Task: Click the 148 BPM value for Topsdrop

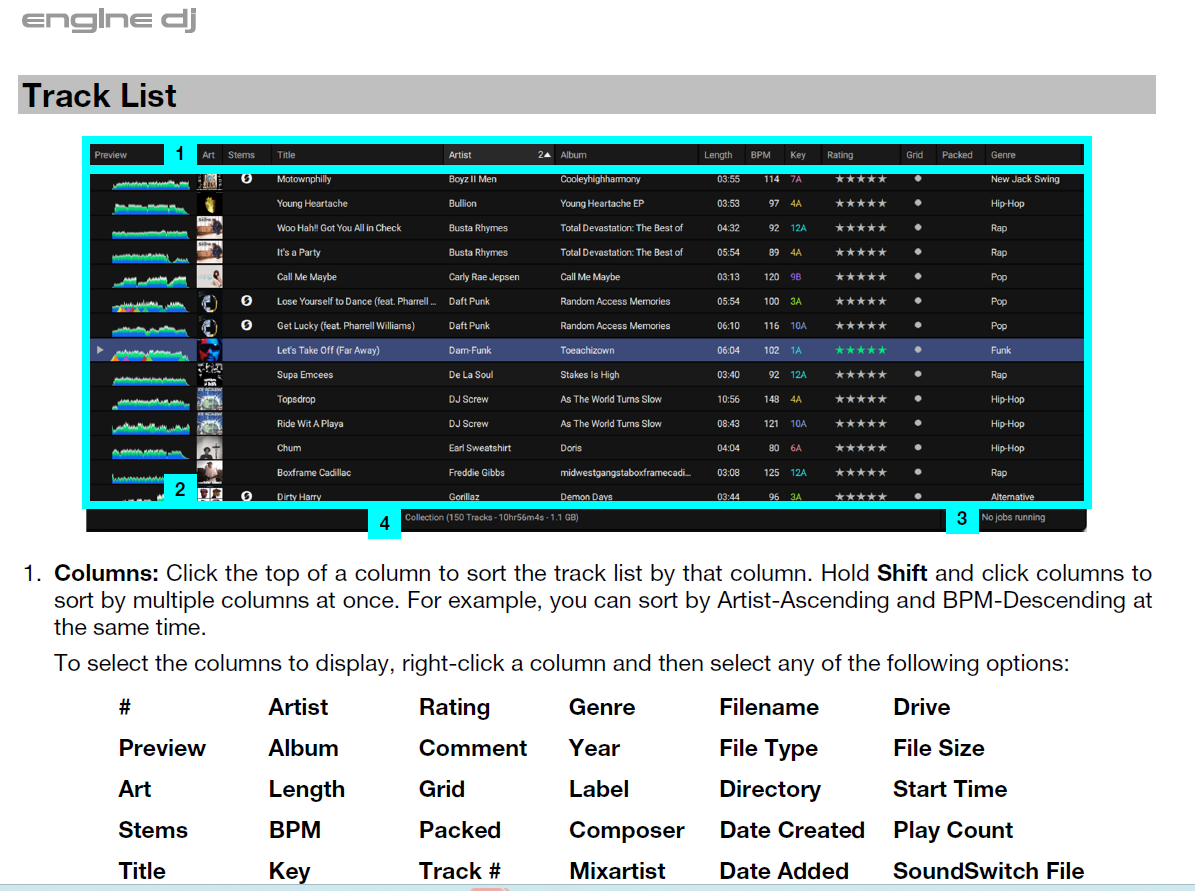Action: pos(771,399)
